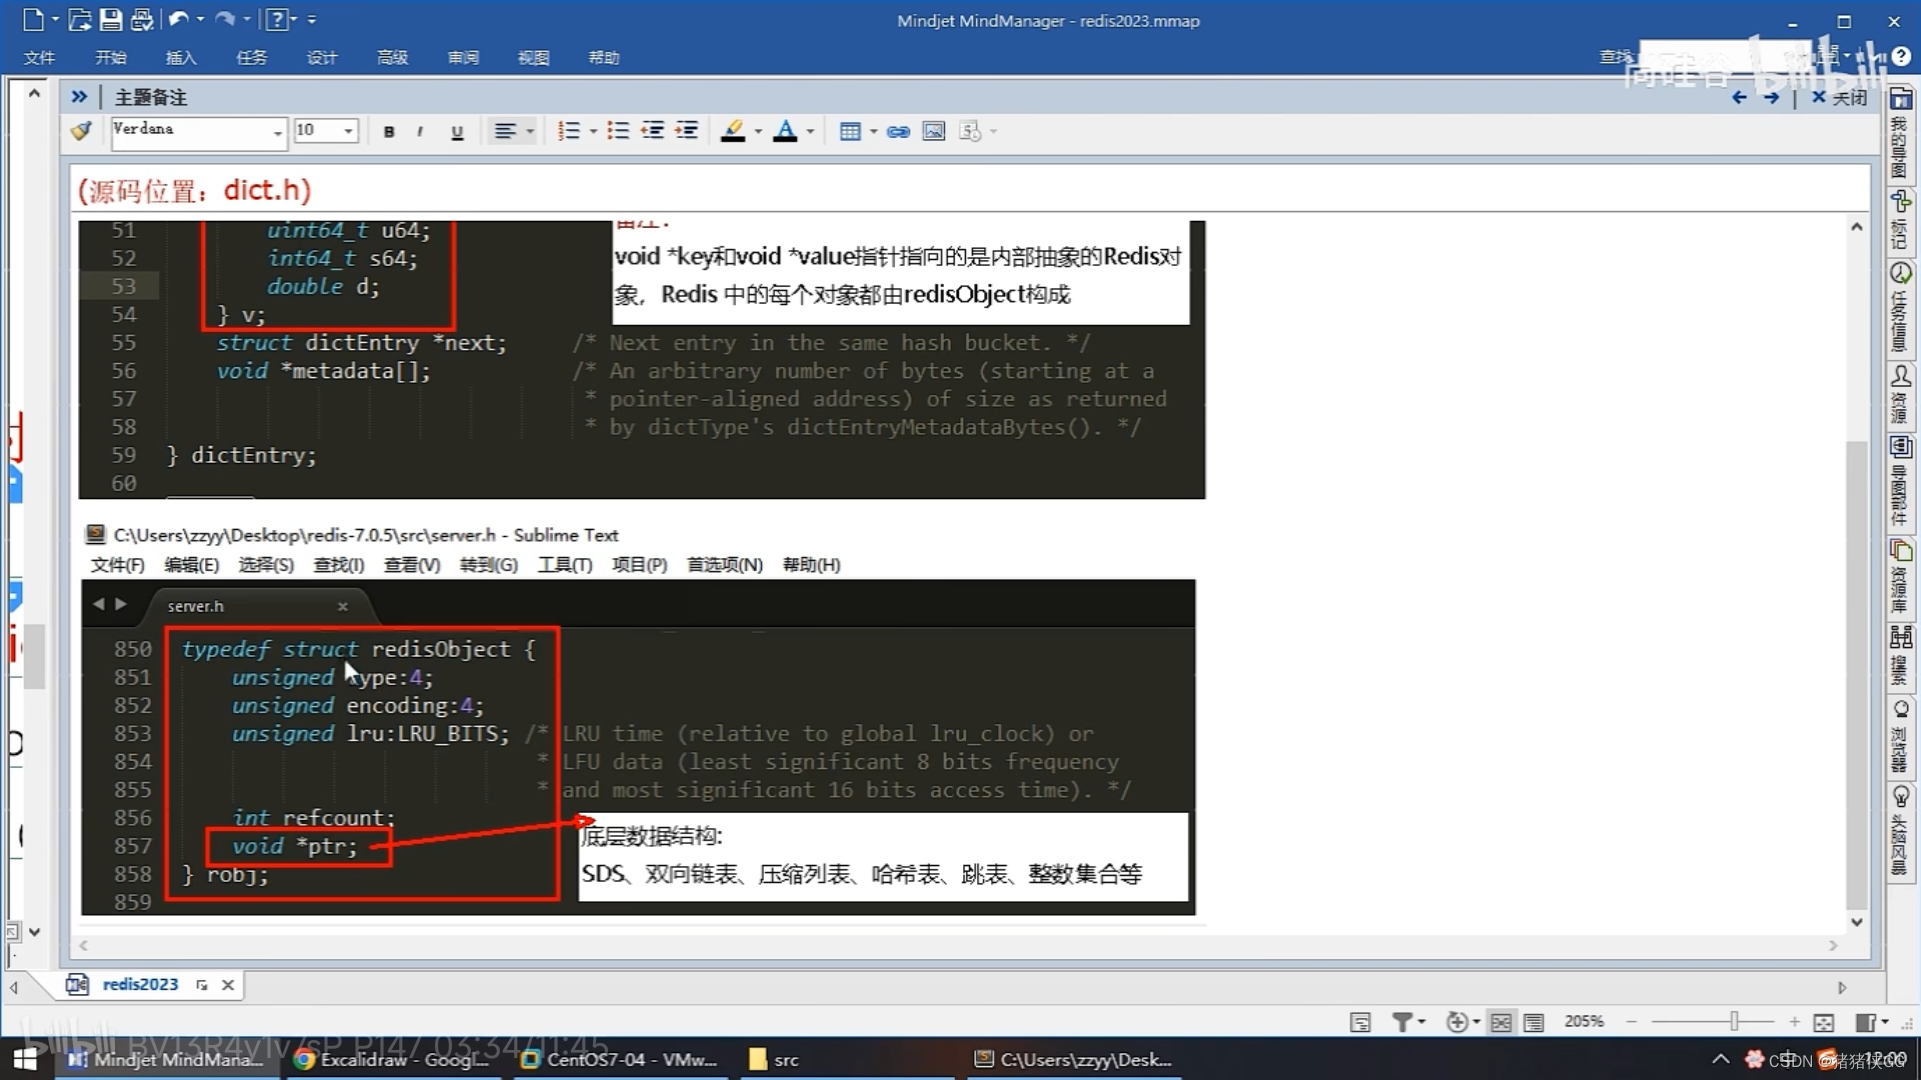Open the Verdana font name dropdown
The image size is (1921, 1080).
pos(277,132)
